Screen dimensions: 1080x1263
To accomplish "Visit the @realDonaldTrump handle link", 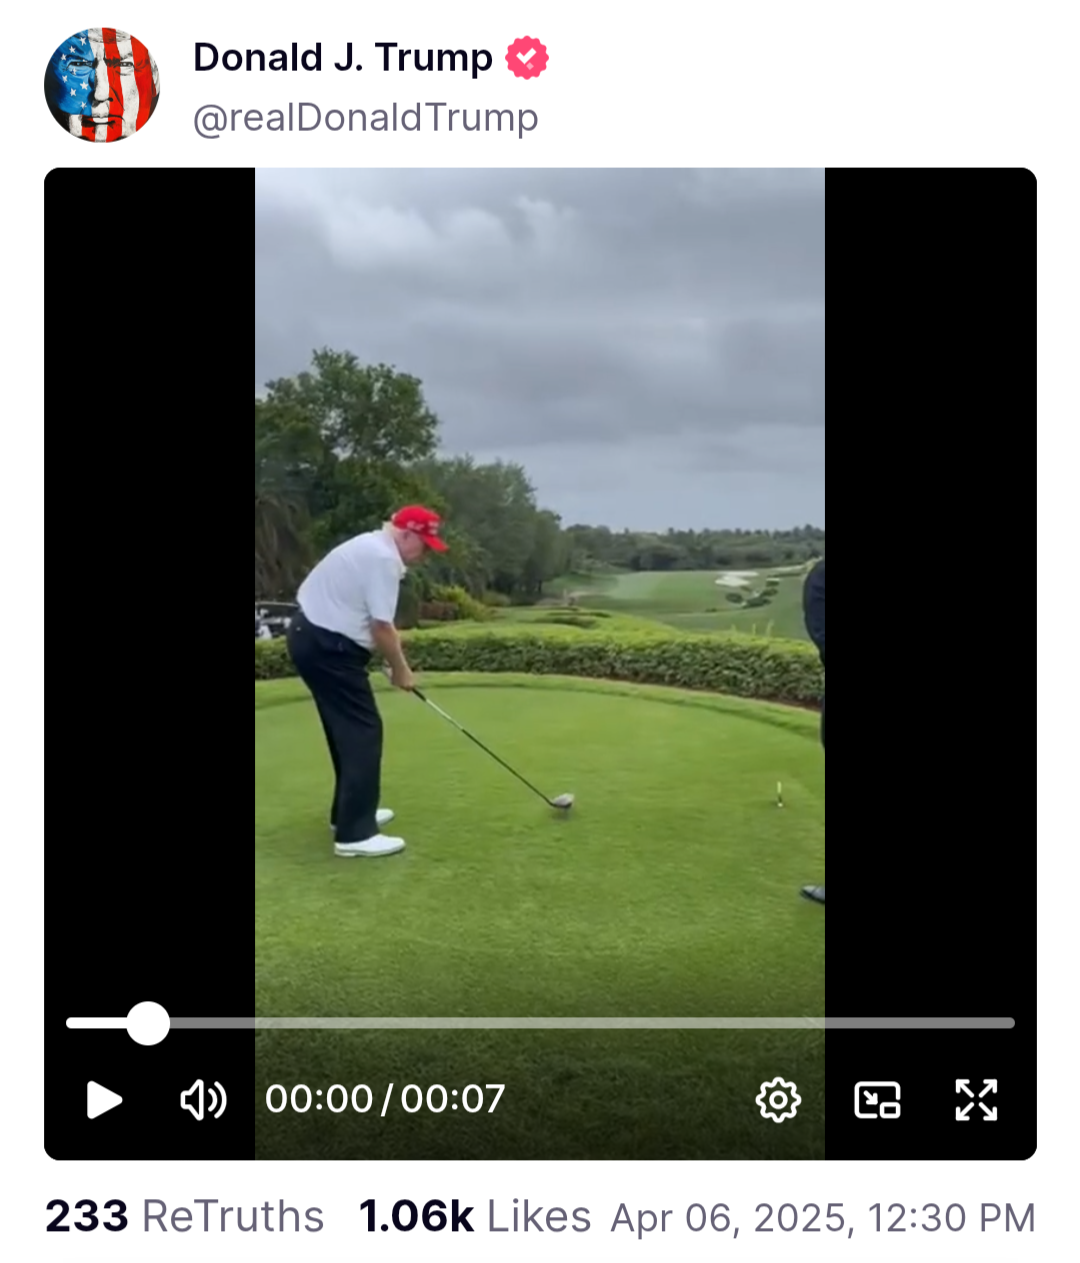I will (365, 118).
